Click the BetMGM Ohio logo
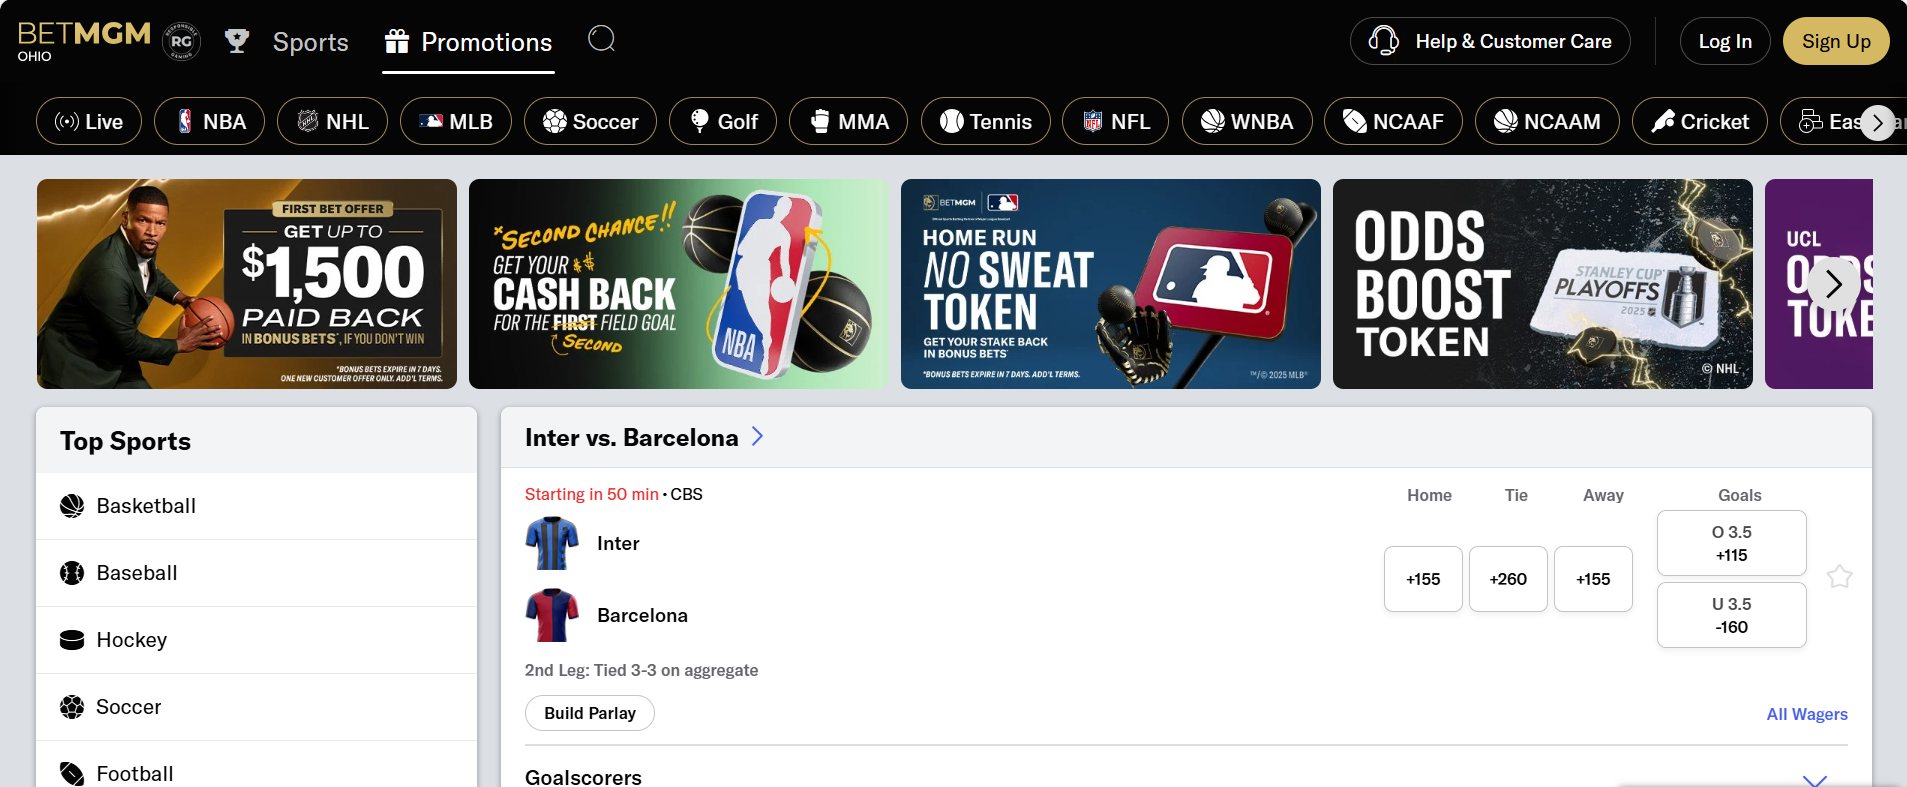The width and height of the screenshot is (1907, 787). click(x=84, y=41)
